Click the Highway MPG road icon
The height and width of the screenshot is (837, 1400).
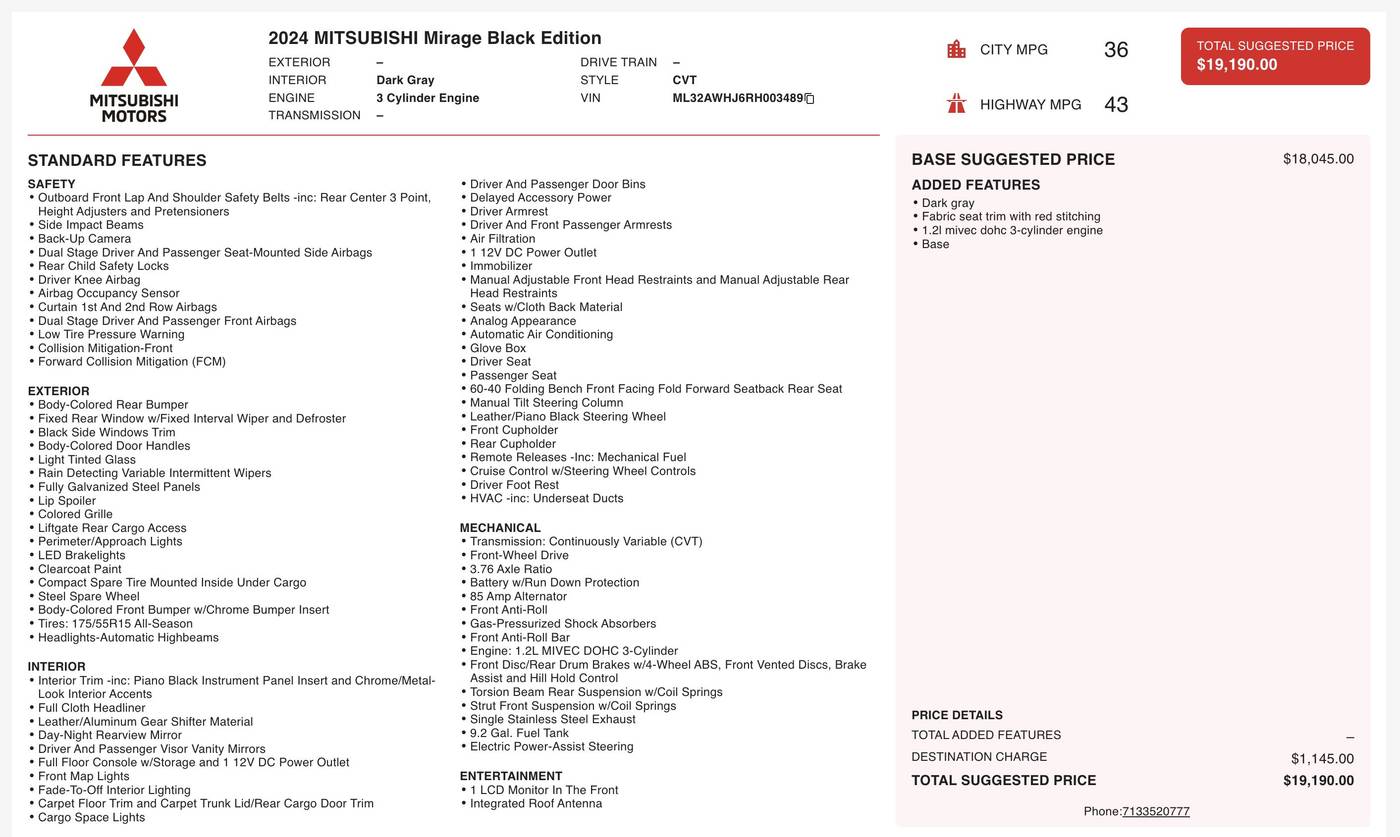(x=956, y=103)
